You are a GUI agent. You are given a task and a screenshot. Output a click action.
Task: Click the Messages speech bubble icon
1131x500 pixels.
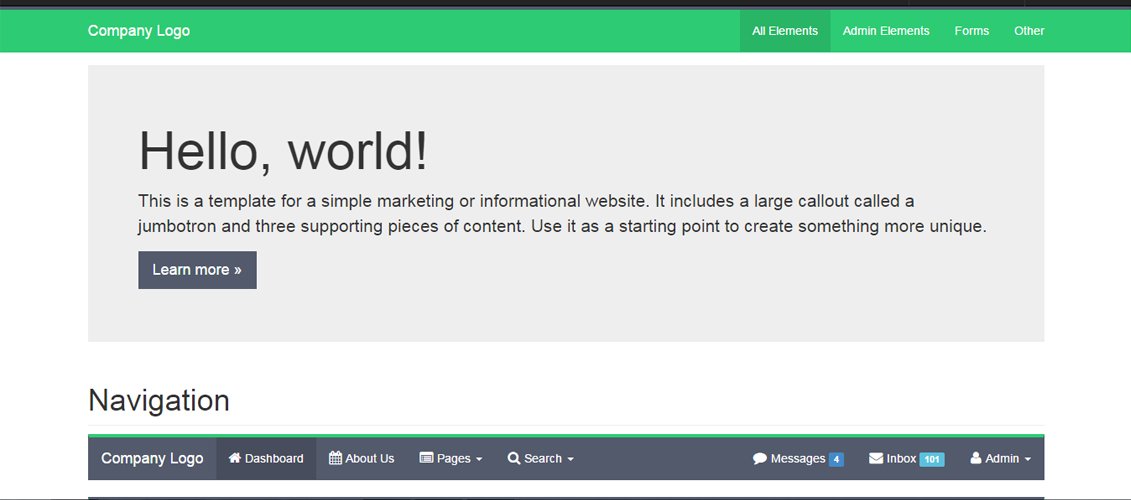tap(760, 458)
